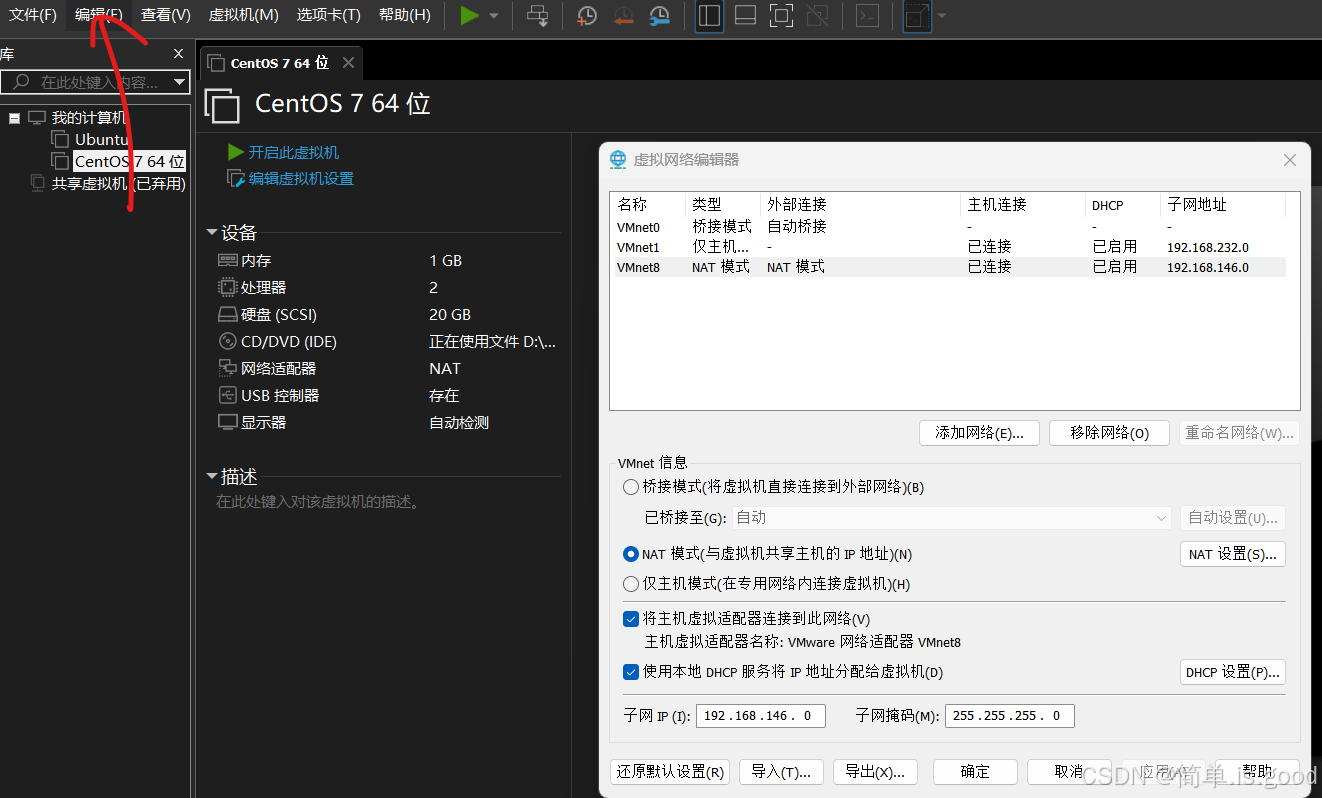This screenshot has width=1322, height=798.
Task: Click the large VM icon beside CentOS 7 title
Action: click(x=222, y=105)
